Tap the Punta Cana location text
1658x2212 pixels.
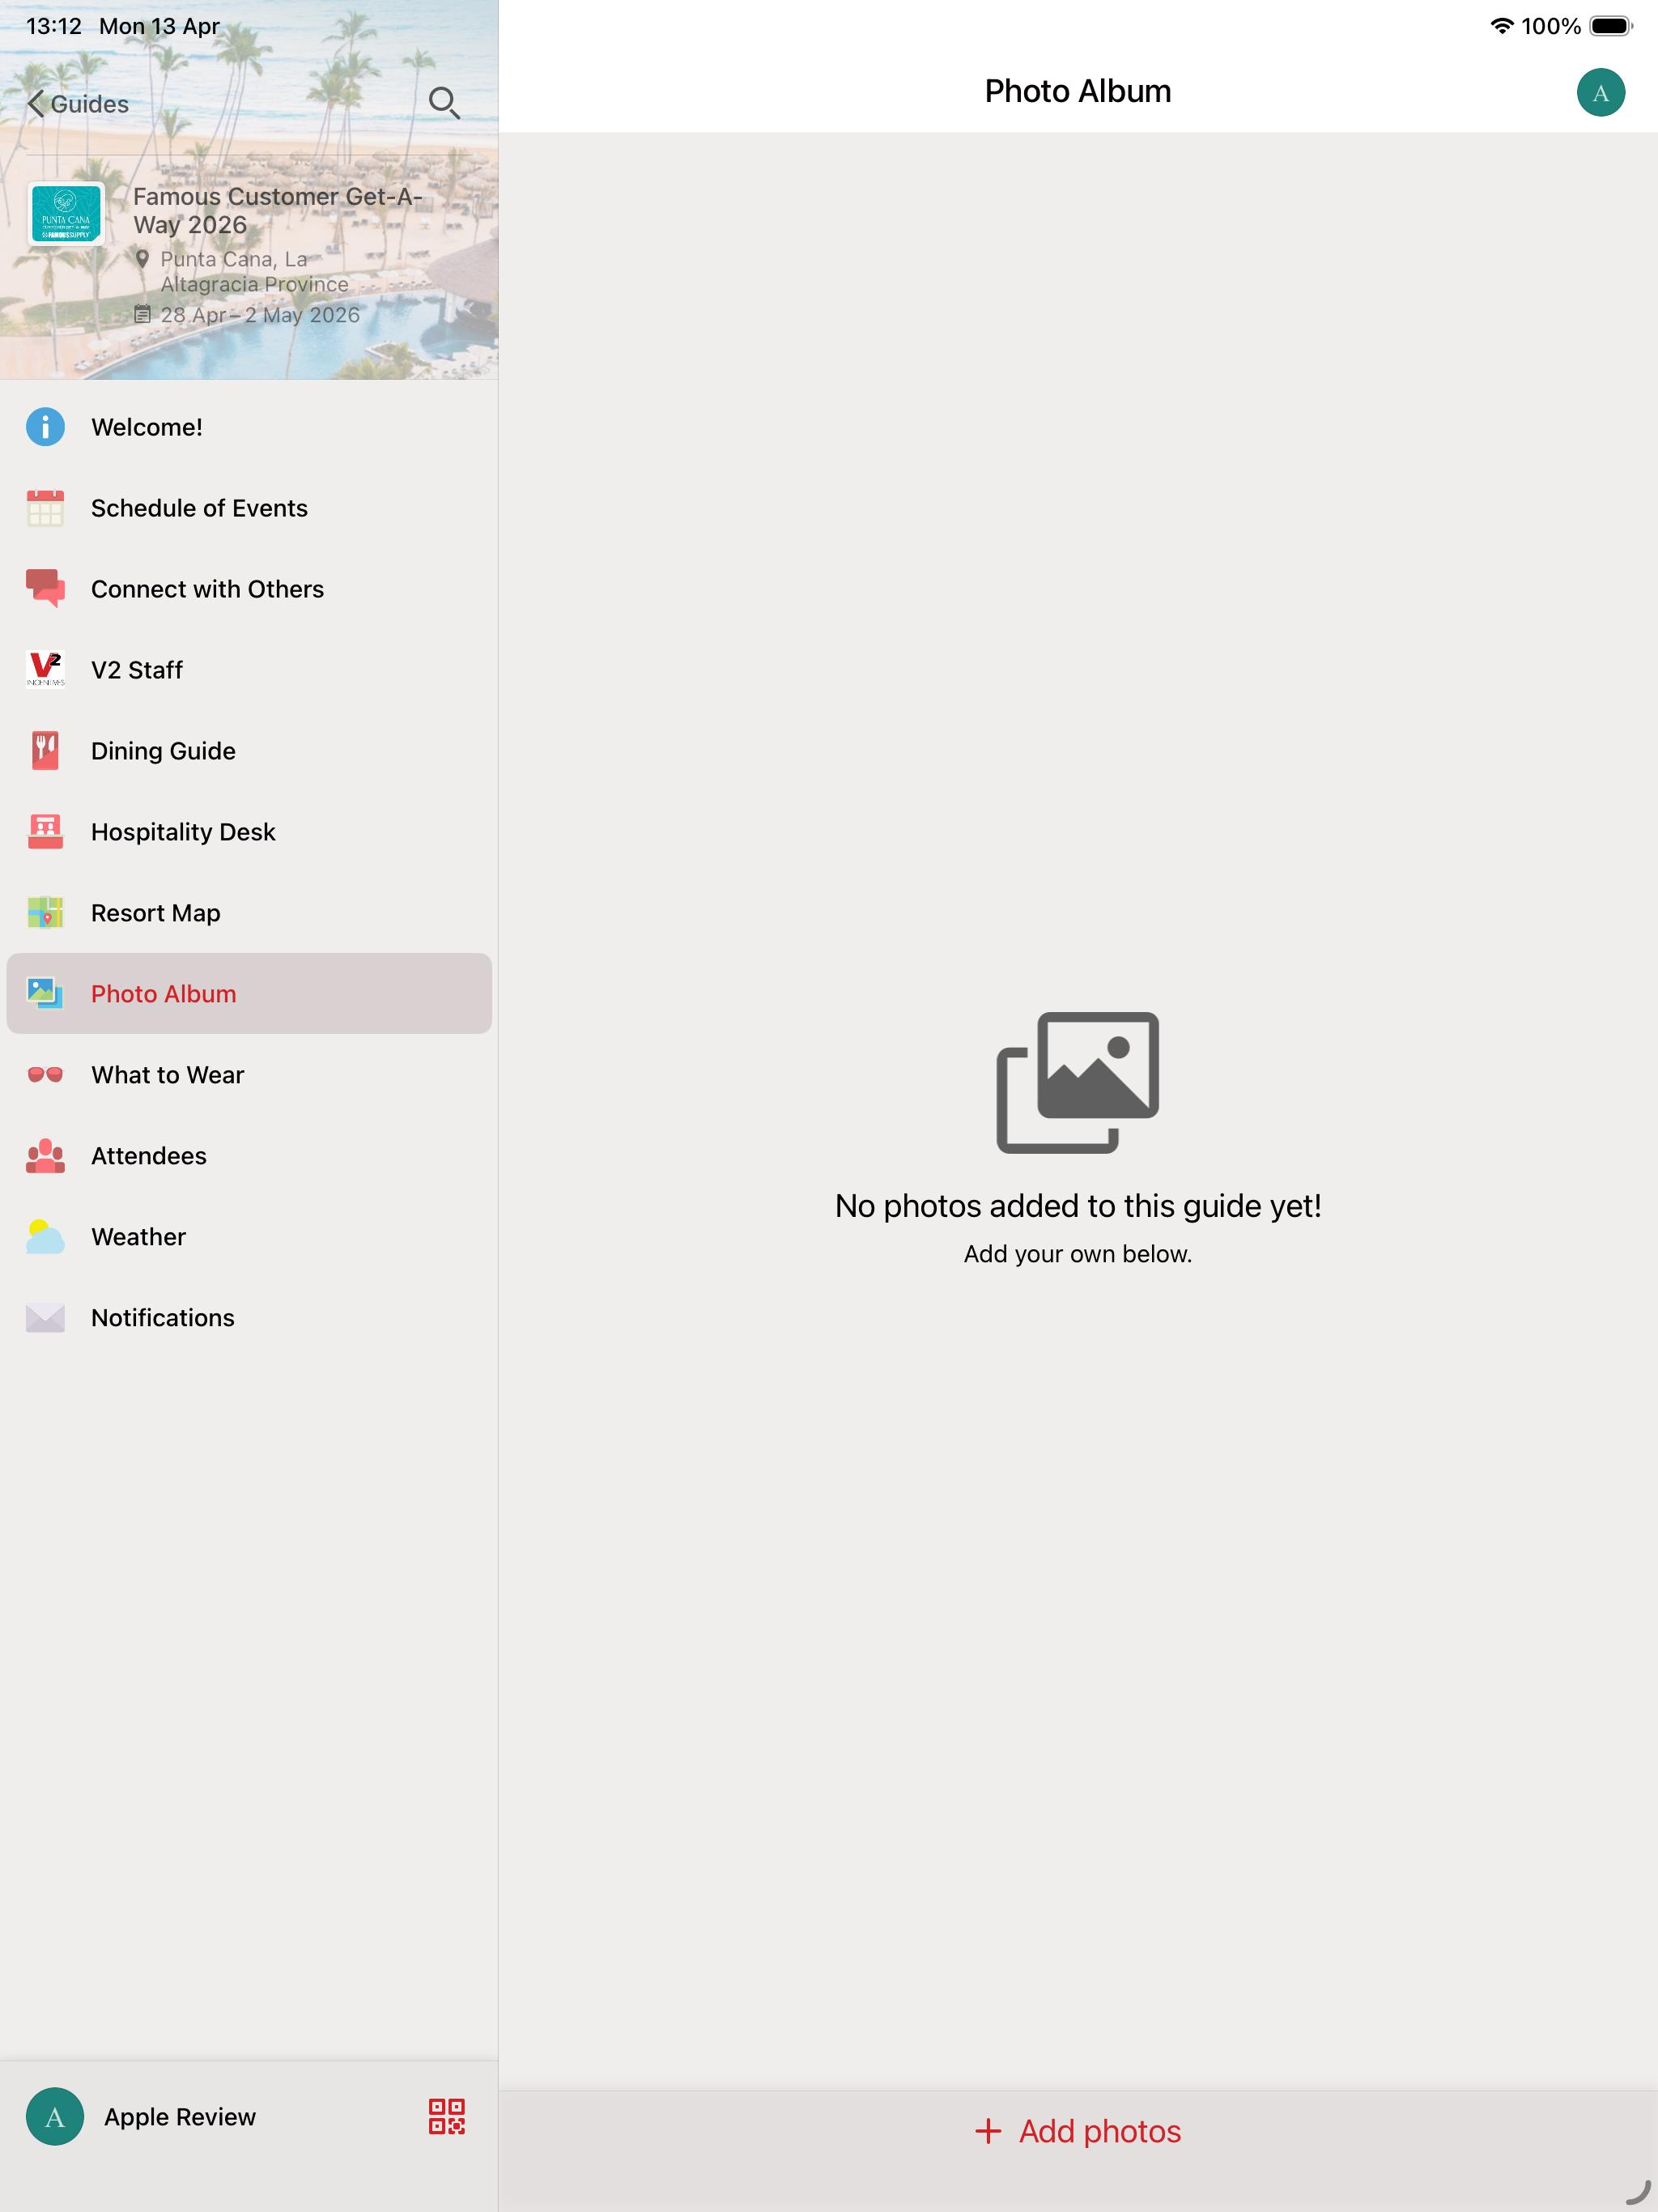pos(254,271)
